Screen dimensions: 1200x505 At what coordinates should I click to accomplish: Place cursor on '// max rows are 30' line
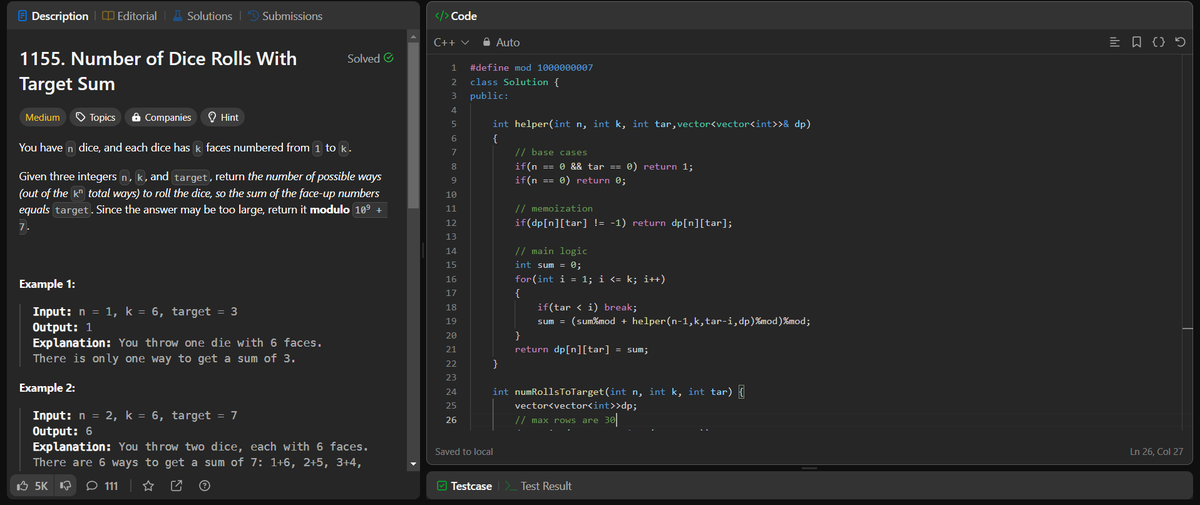point(565,420)
